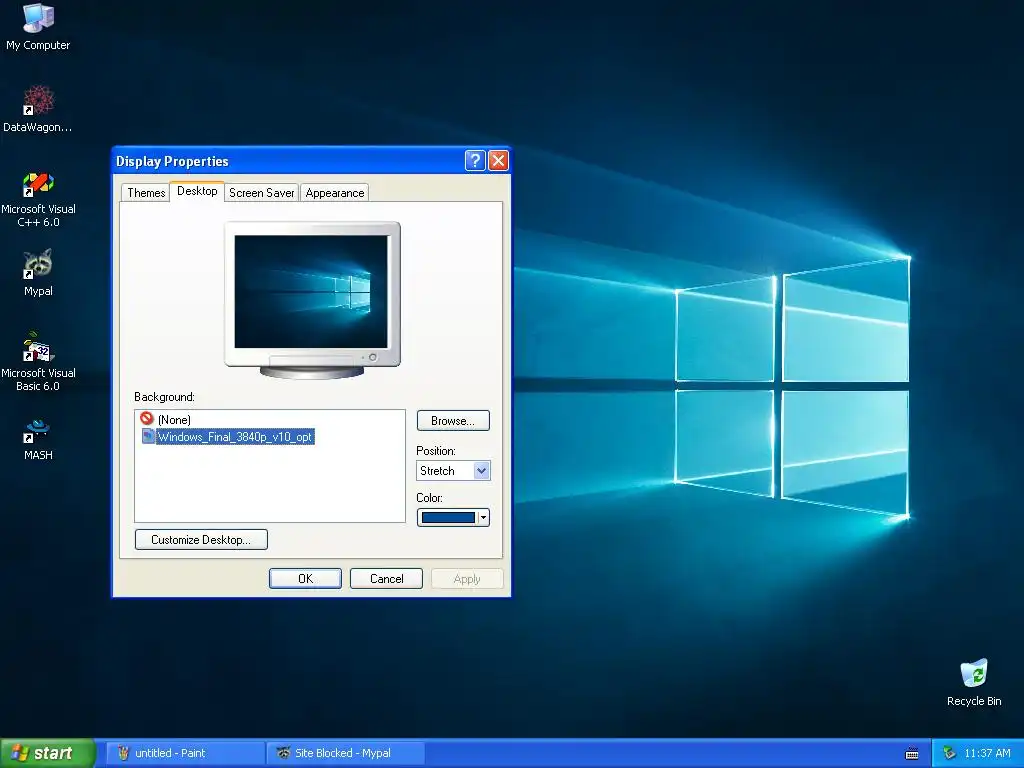Screen dimensions: 1024x768
Task: Click the 11:37 AM taskbar clock
Action: [x=987, y=753]
